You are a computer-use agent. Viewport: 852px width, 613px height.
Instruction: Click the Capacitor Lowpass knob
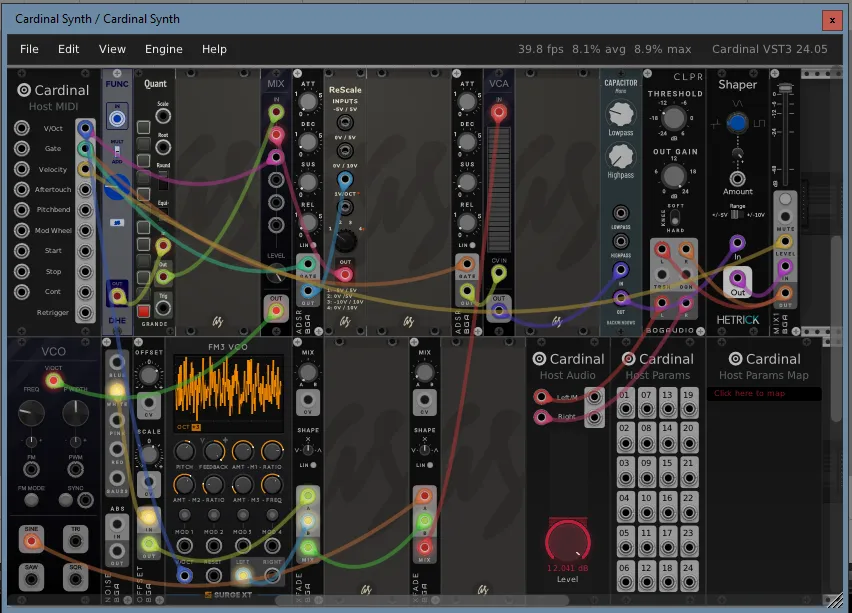click(621, 114)
